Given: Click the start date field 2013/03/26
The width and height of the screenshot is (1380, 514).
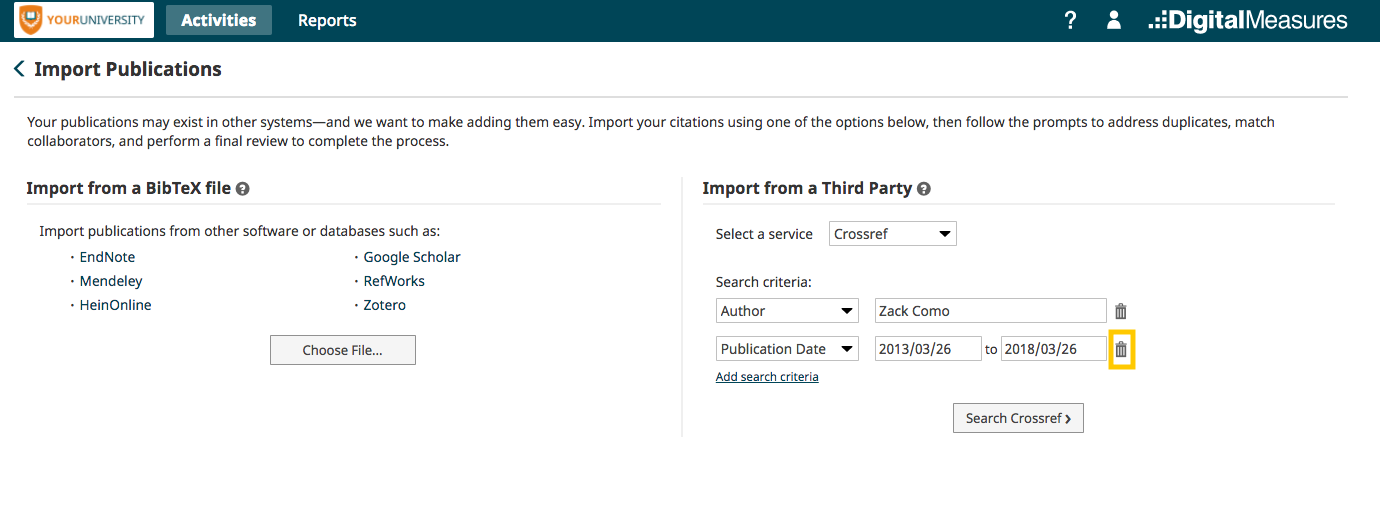Looking at the screenshot, I should point(928,349).
